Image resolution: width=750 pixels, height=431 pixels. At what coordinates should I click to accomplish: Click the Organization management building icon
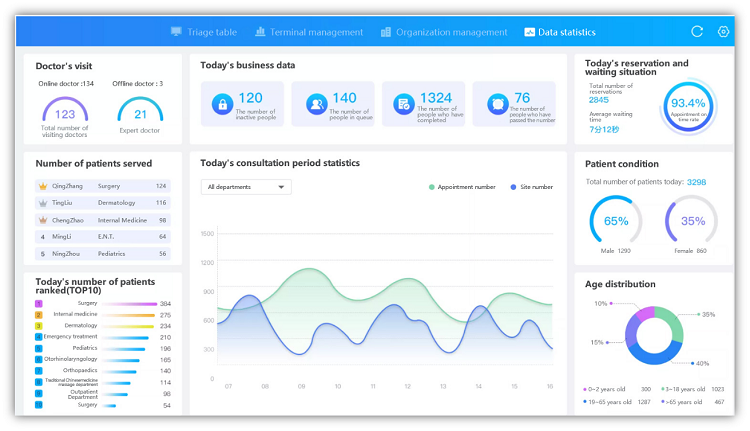click(386, 32)
